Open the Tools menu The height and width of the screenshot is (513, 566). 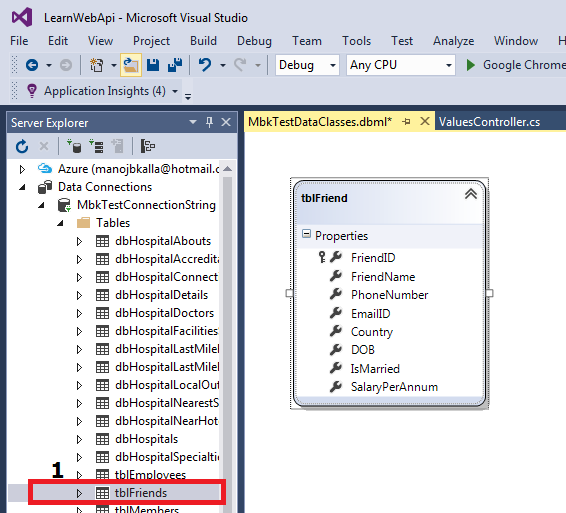coord(356,41)
